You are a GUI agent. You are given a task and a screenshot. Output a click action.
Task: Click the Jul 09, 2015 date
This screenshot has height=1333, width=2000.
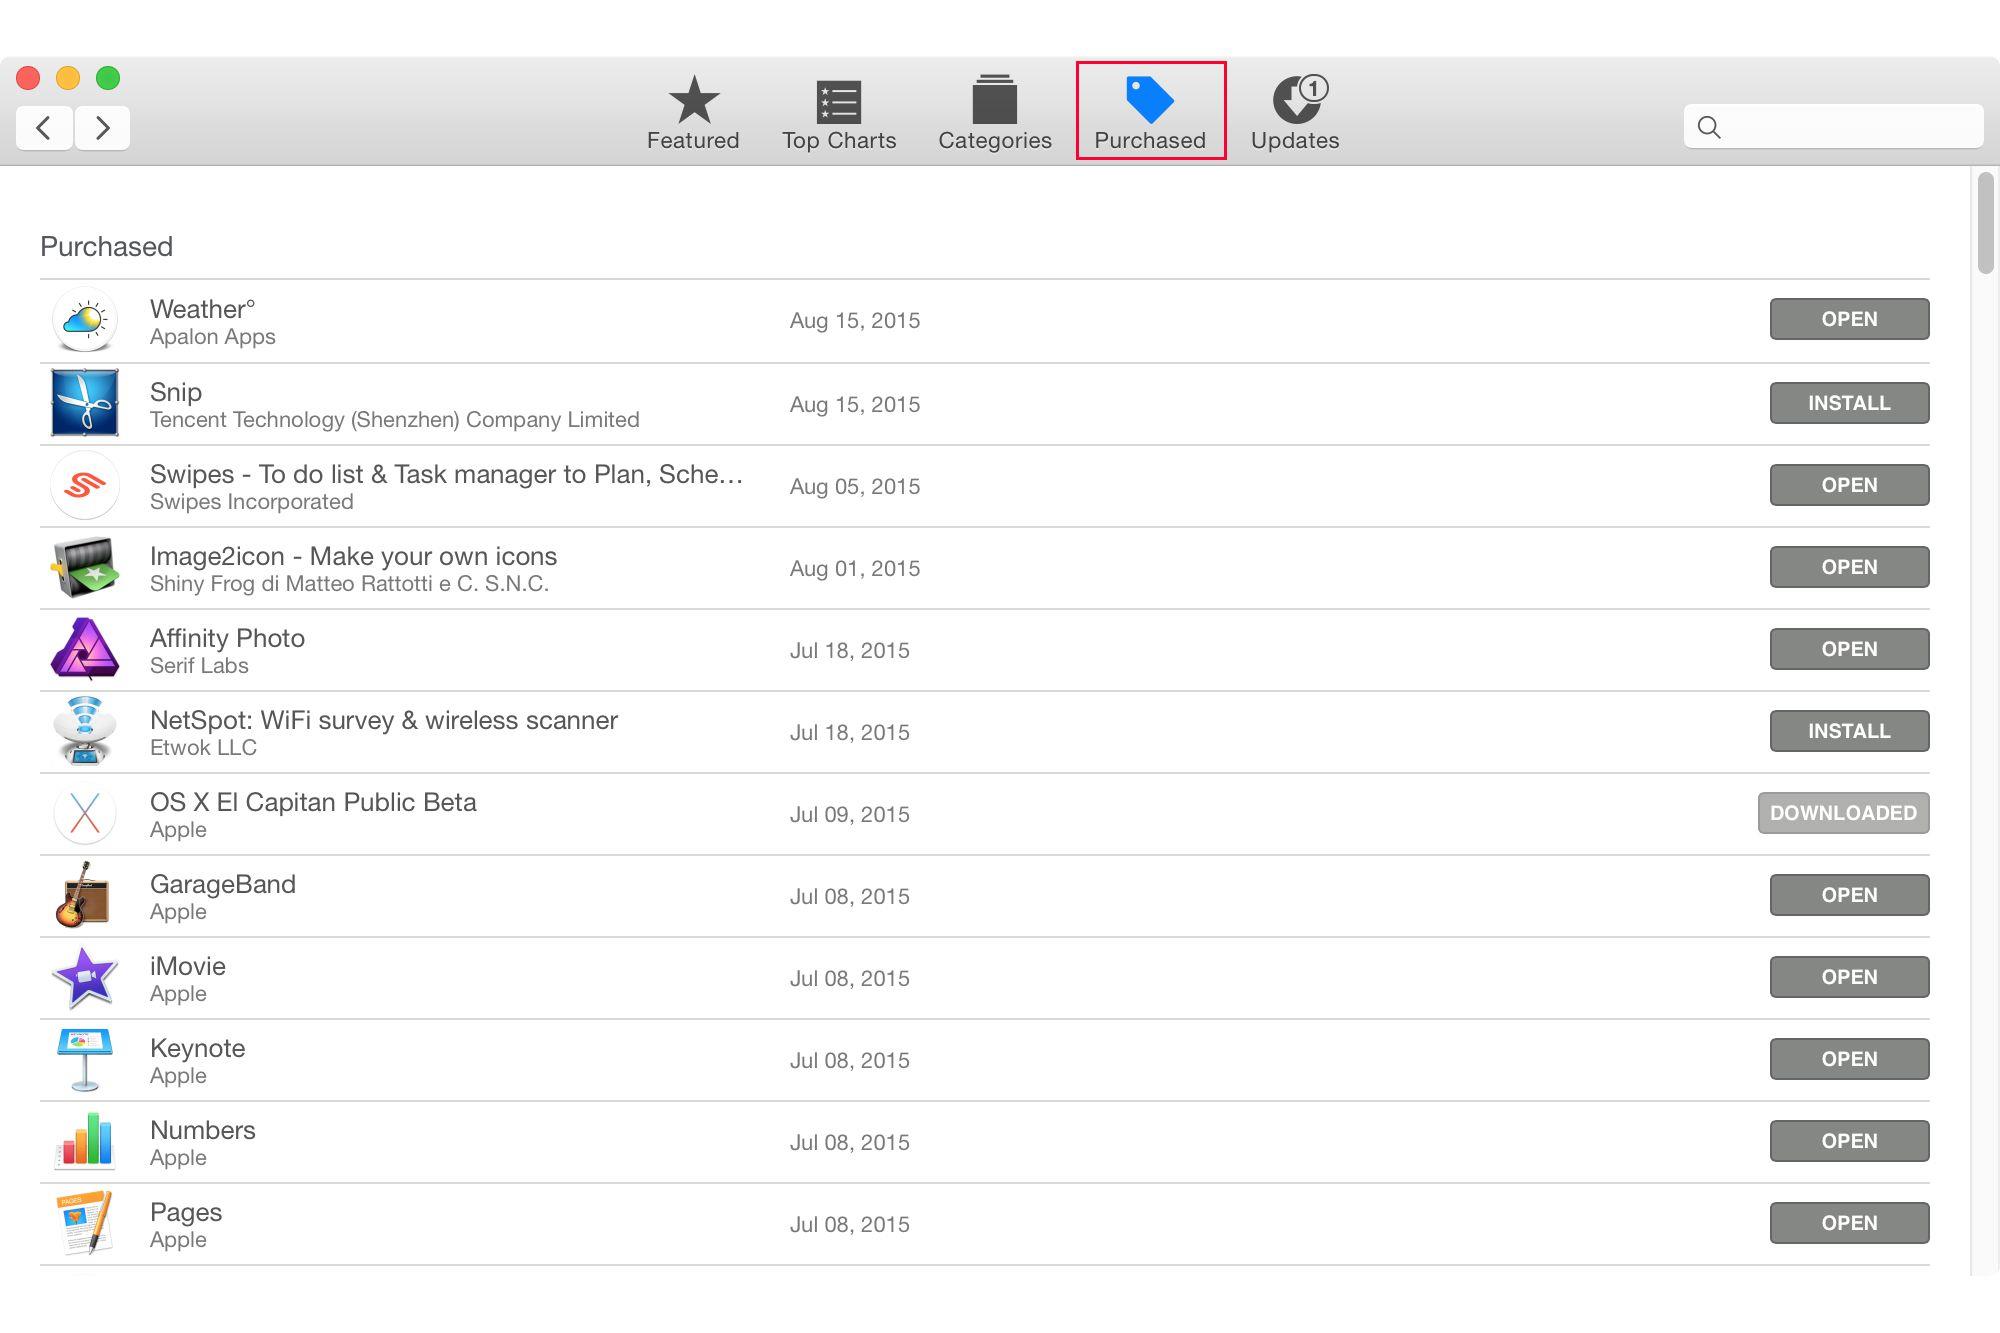850,814
